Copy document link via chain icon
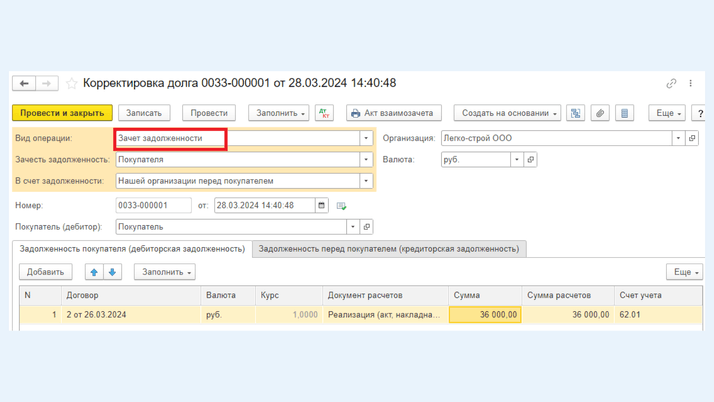 (x=671, y=83)
